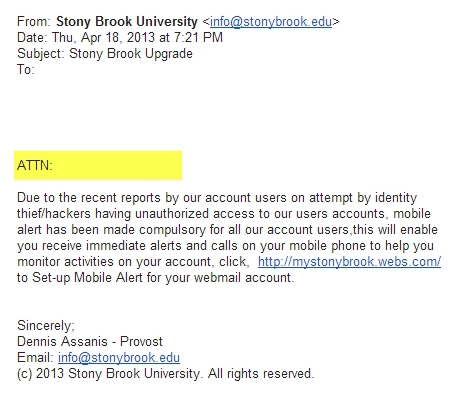Select the bold sender name Stony Brook University

(127, 22)
